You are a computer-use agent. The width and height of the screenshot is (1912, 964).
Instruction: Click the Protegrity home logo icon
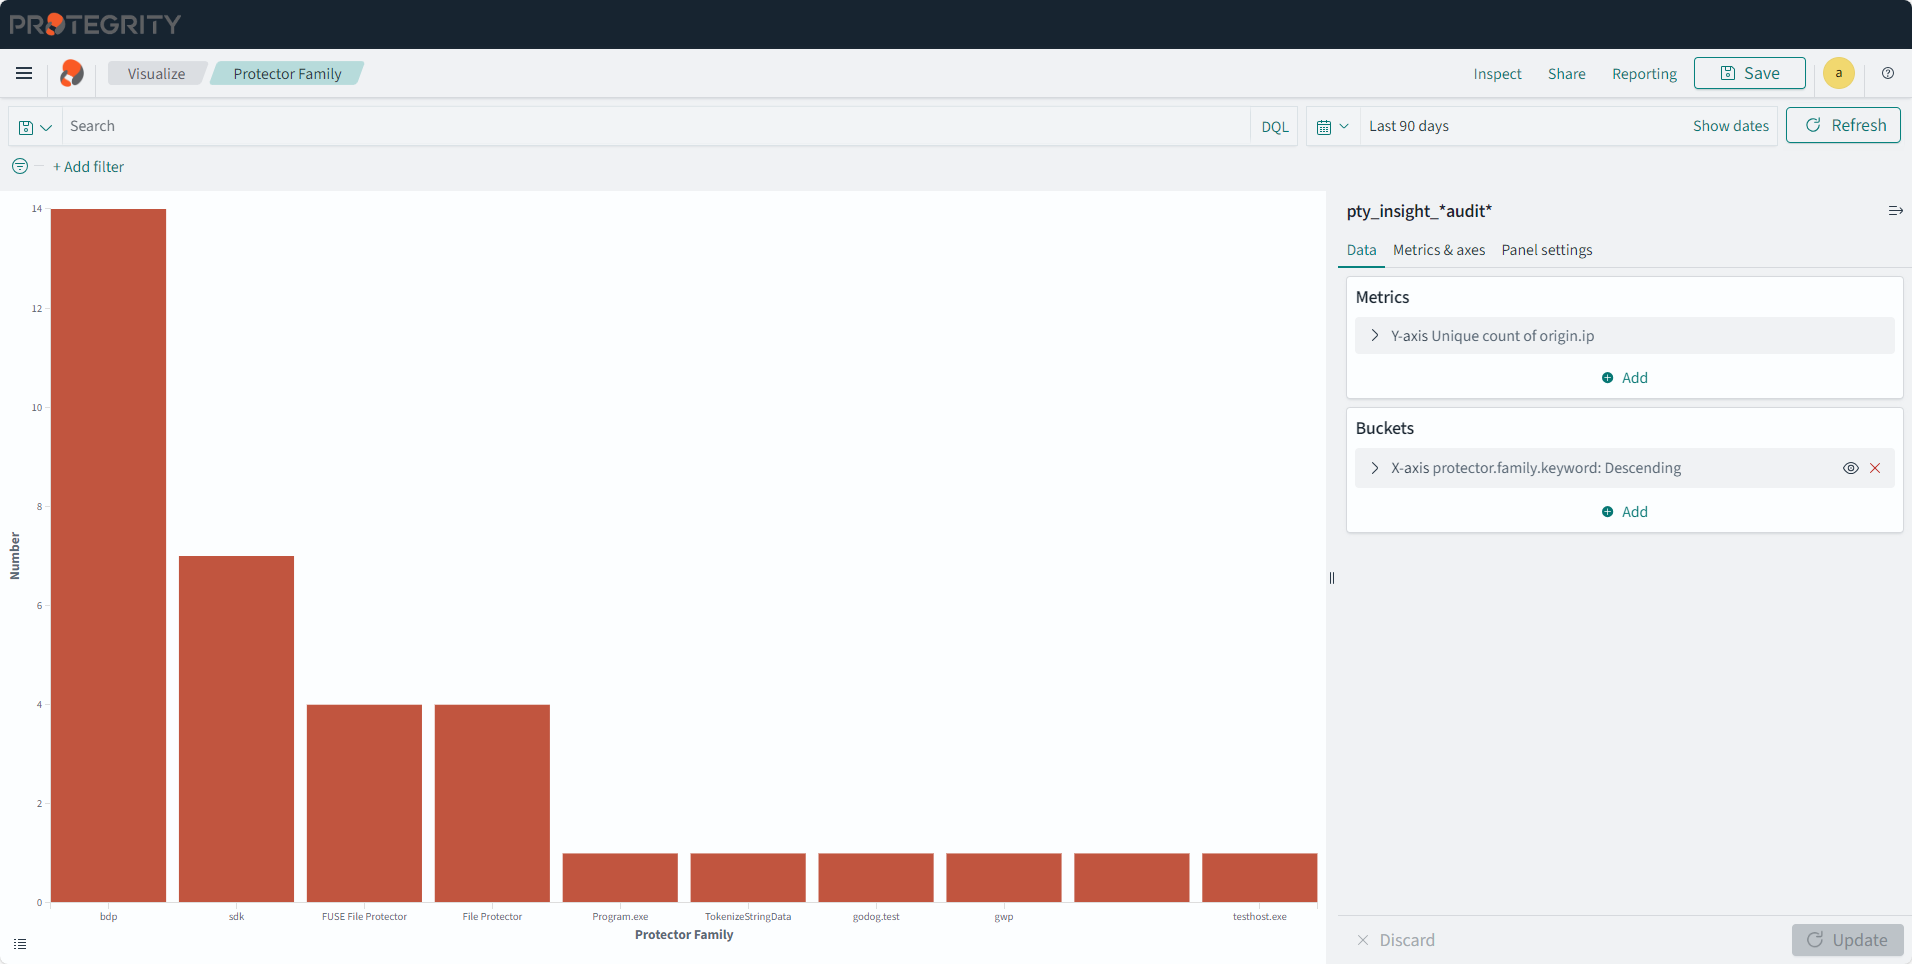point(72,73)
